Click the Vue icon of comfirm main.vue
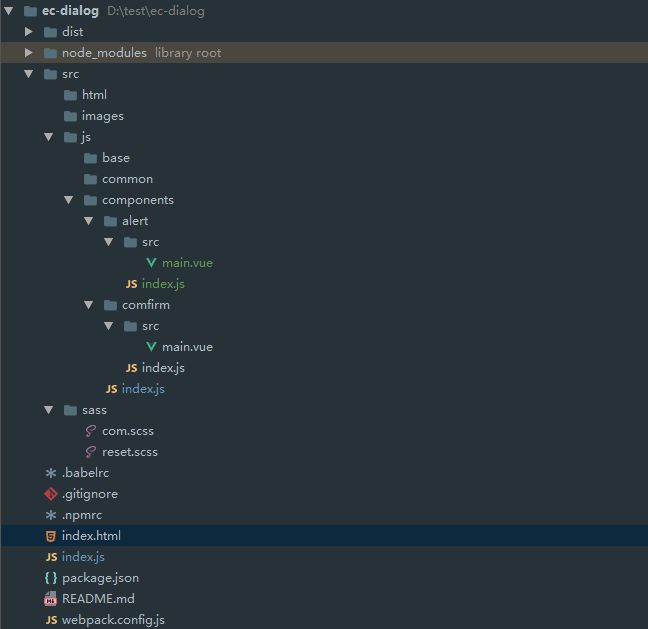The width and height of the screenshot is (648, 629). click(151, 347)
